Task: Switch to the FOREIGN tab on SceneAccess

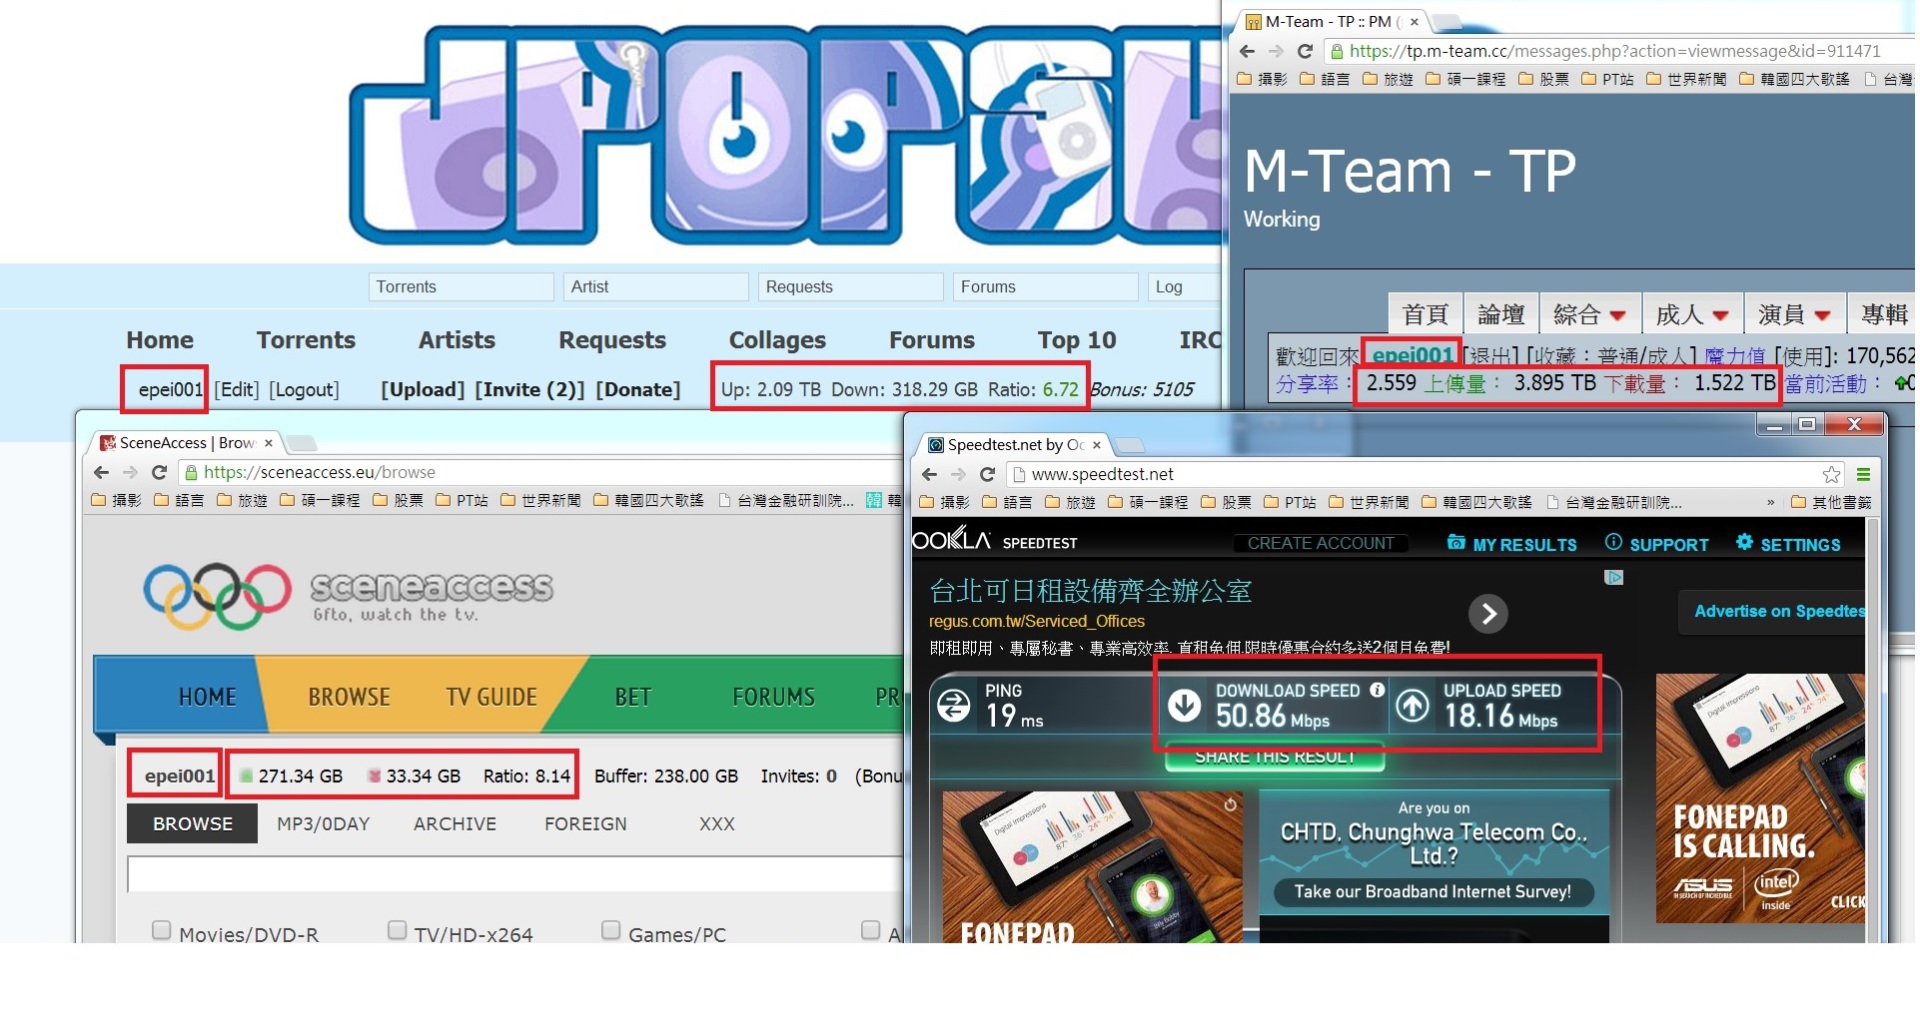Action: [585, 824]
